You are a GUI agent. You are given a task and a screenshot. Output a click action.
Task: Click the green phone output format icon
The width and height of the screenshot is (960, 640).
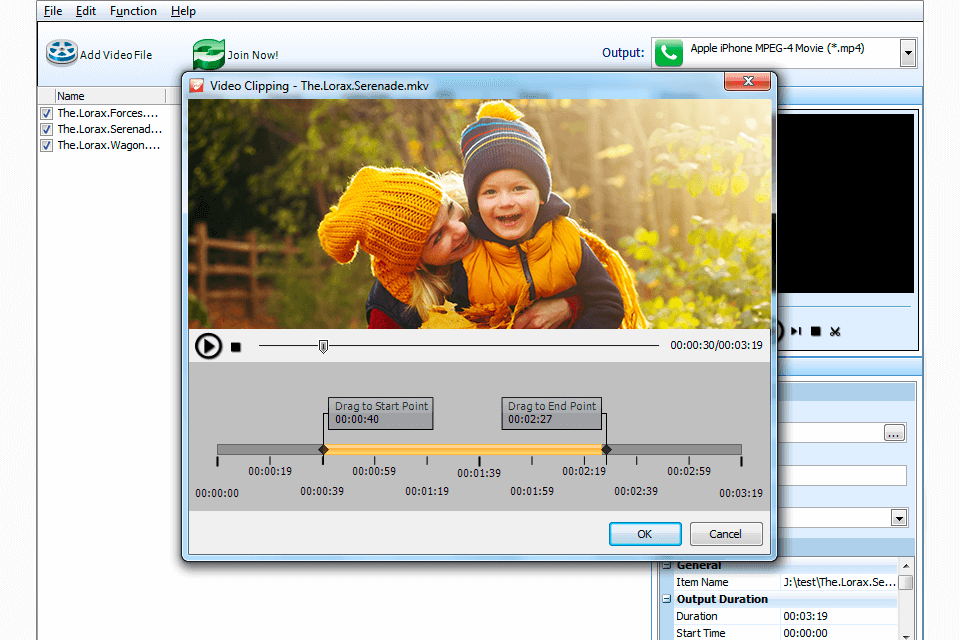668,52
